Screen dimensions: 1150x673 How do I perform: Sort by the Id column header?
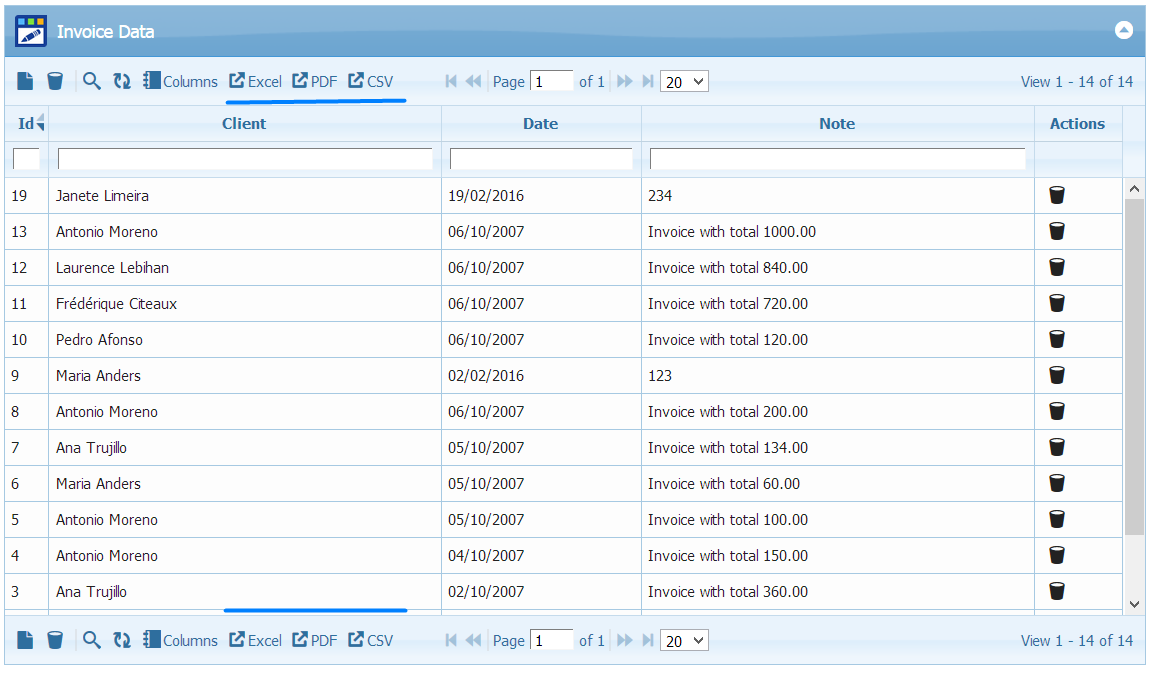(26, 124)
